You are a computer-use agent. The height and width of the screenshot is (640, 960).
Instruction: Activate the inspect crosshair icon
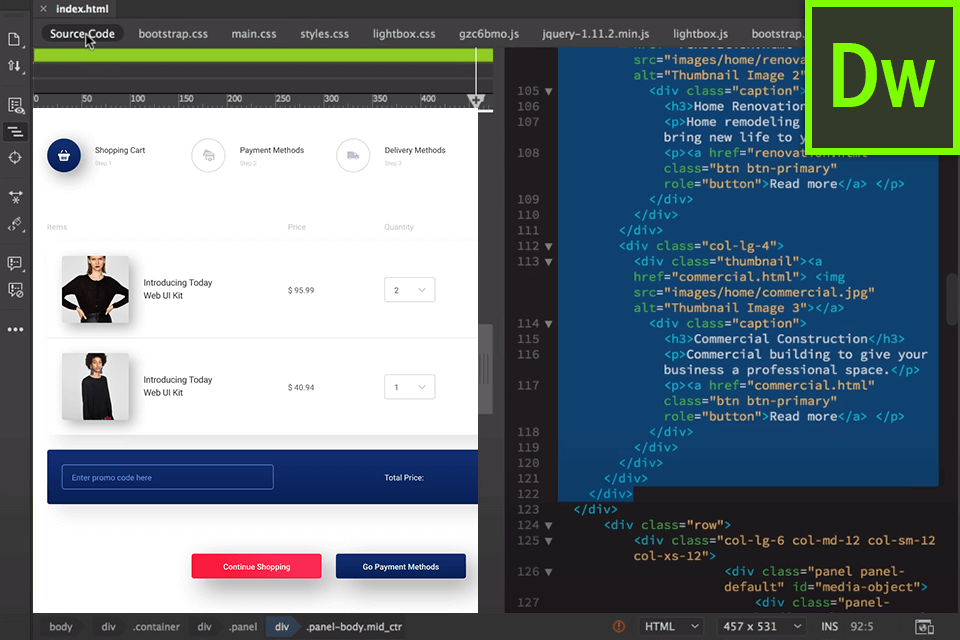coord(15,157)
